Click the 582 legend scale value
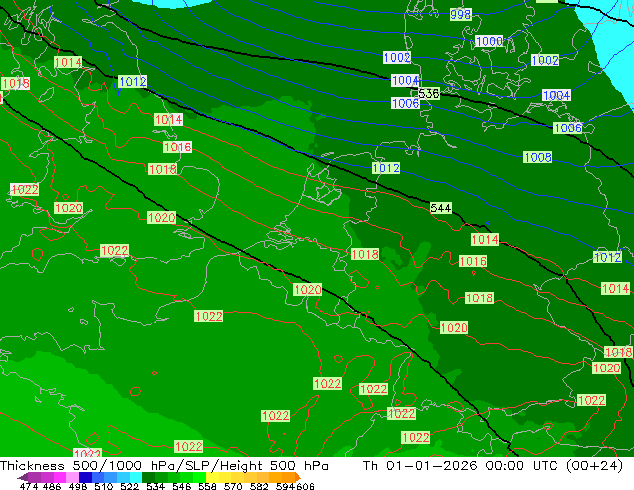The image size is (634, 490). pos(259,486)
